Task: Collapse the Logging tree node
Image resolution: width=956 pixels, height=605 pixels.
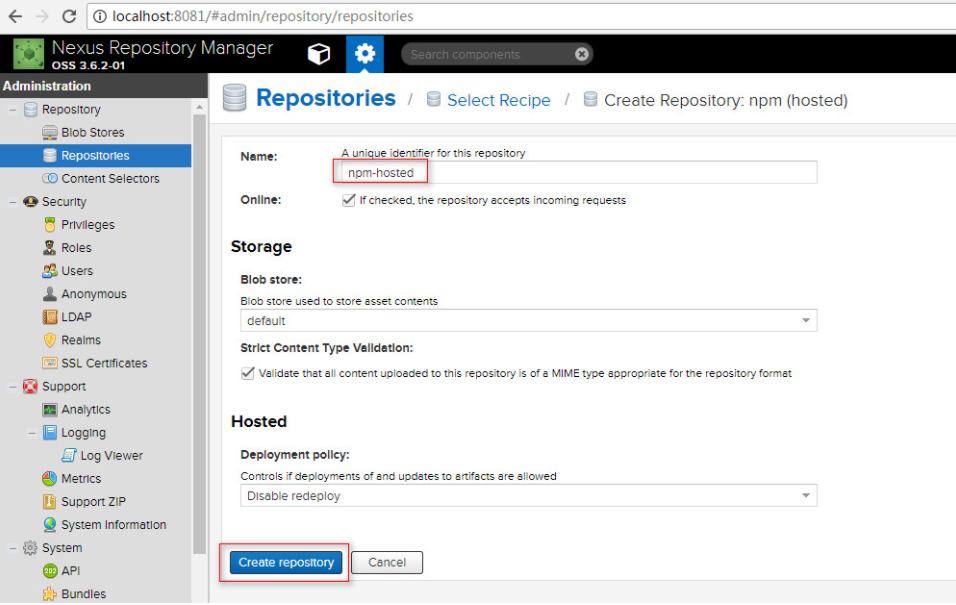Action: coord(32,433)
